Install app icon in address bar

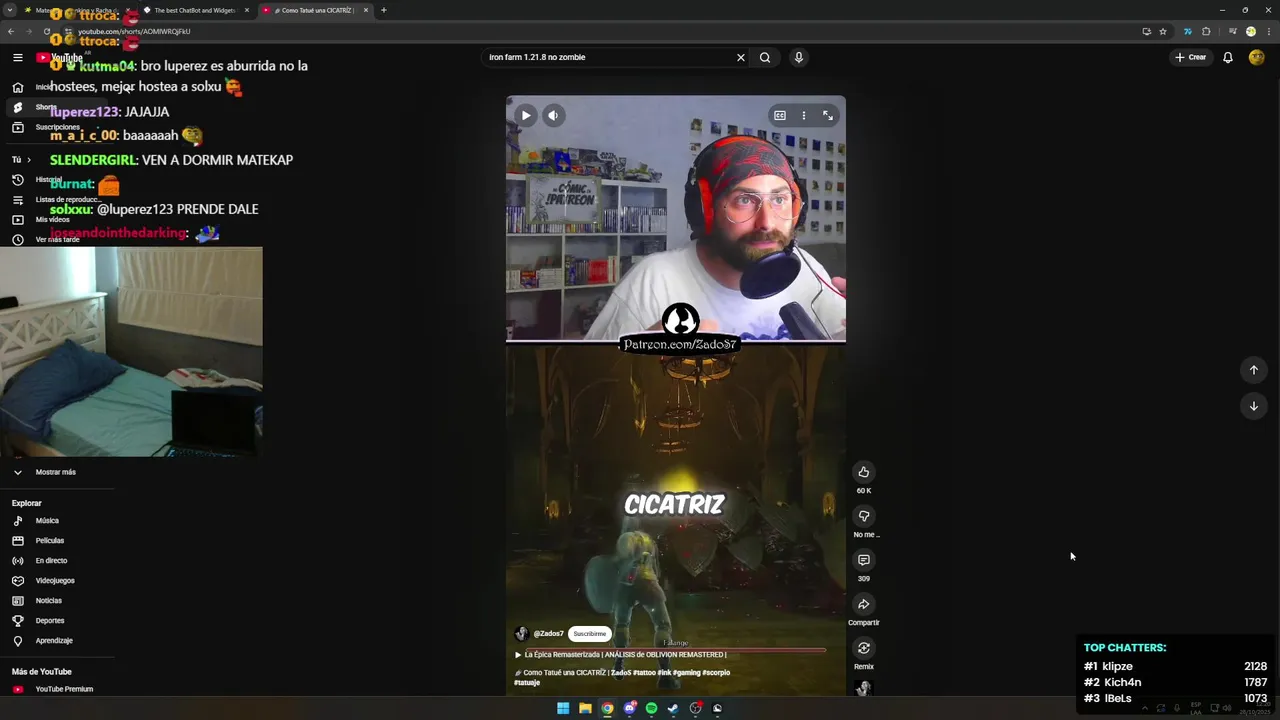(x=1146, y=31)
